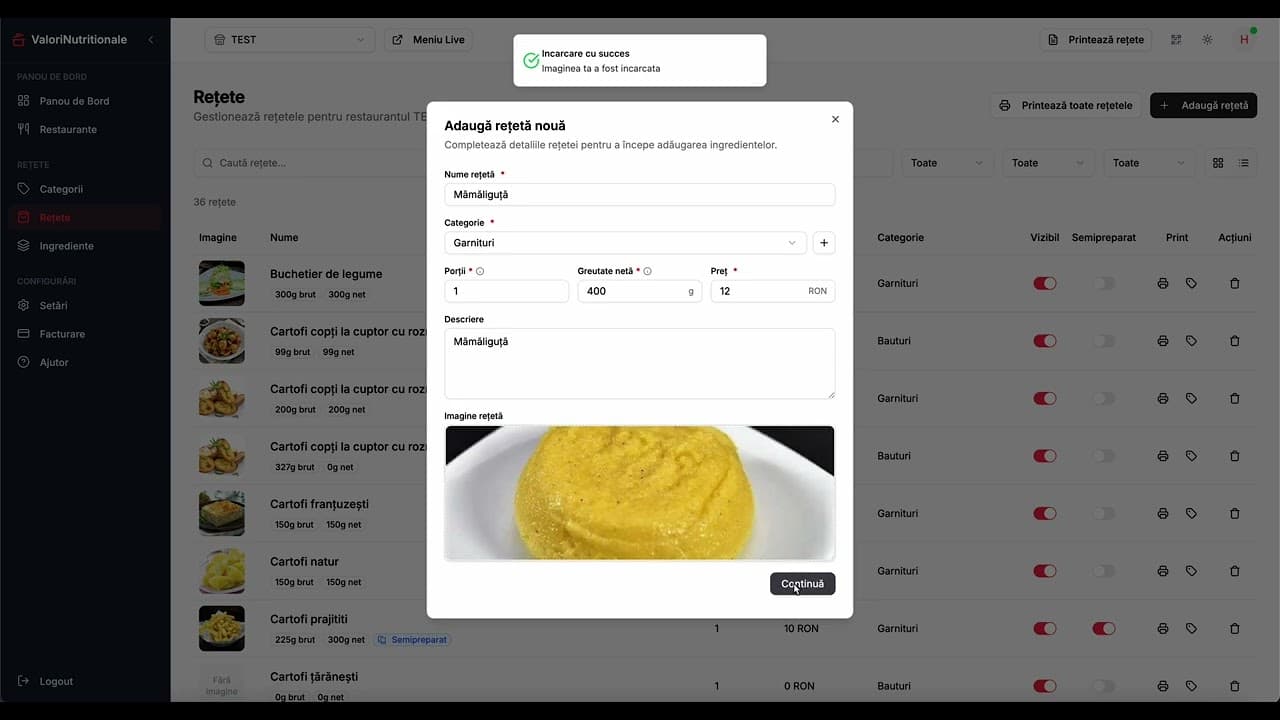Click delete trash icon for Cartofi natur row
The image size is (1280, 720).
point(1234,571)
